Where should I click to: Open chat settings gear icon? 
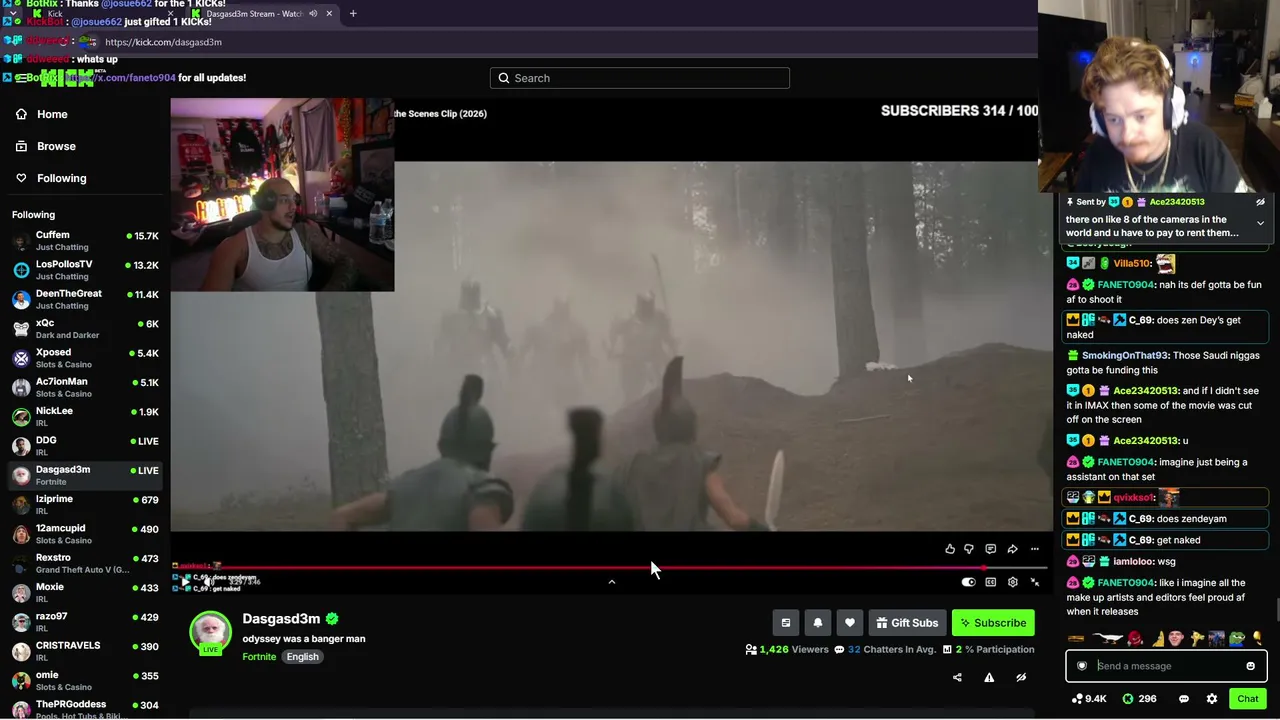click(1212, 699)
